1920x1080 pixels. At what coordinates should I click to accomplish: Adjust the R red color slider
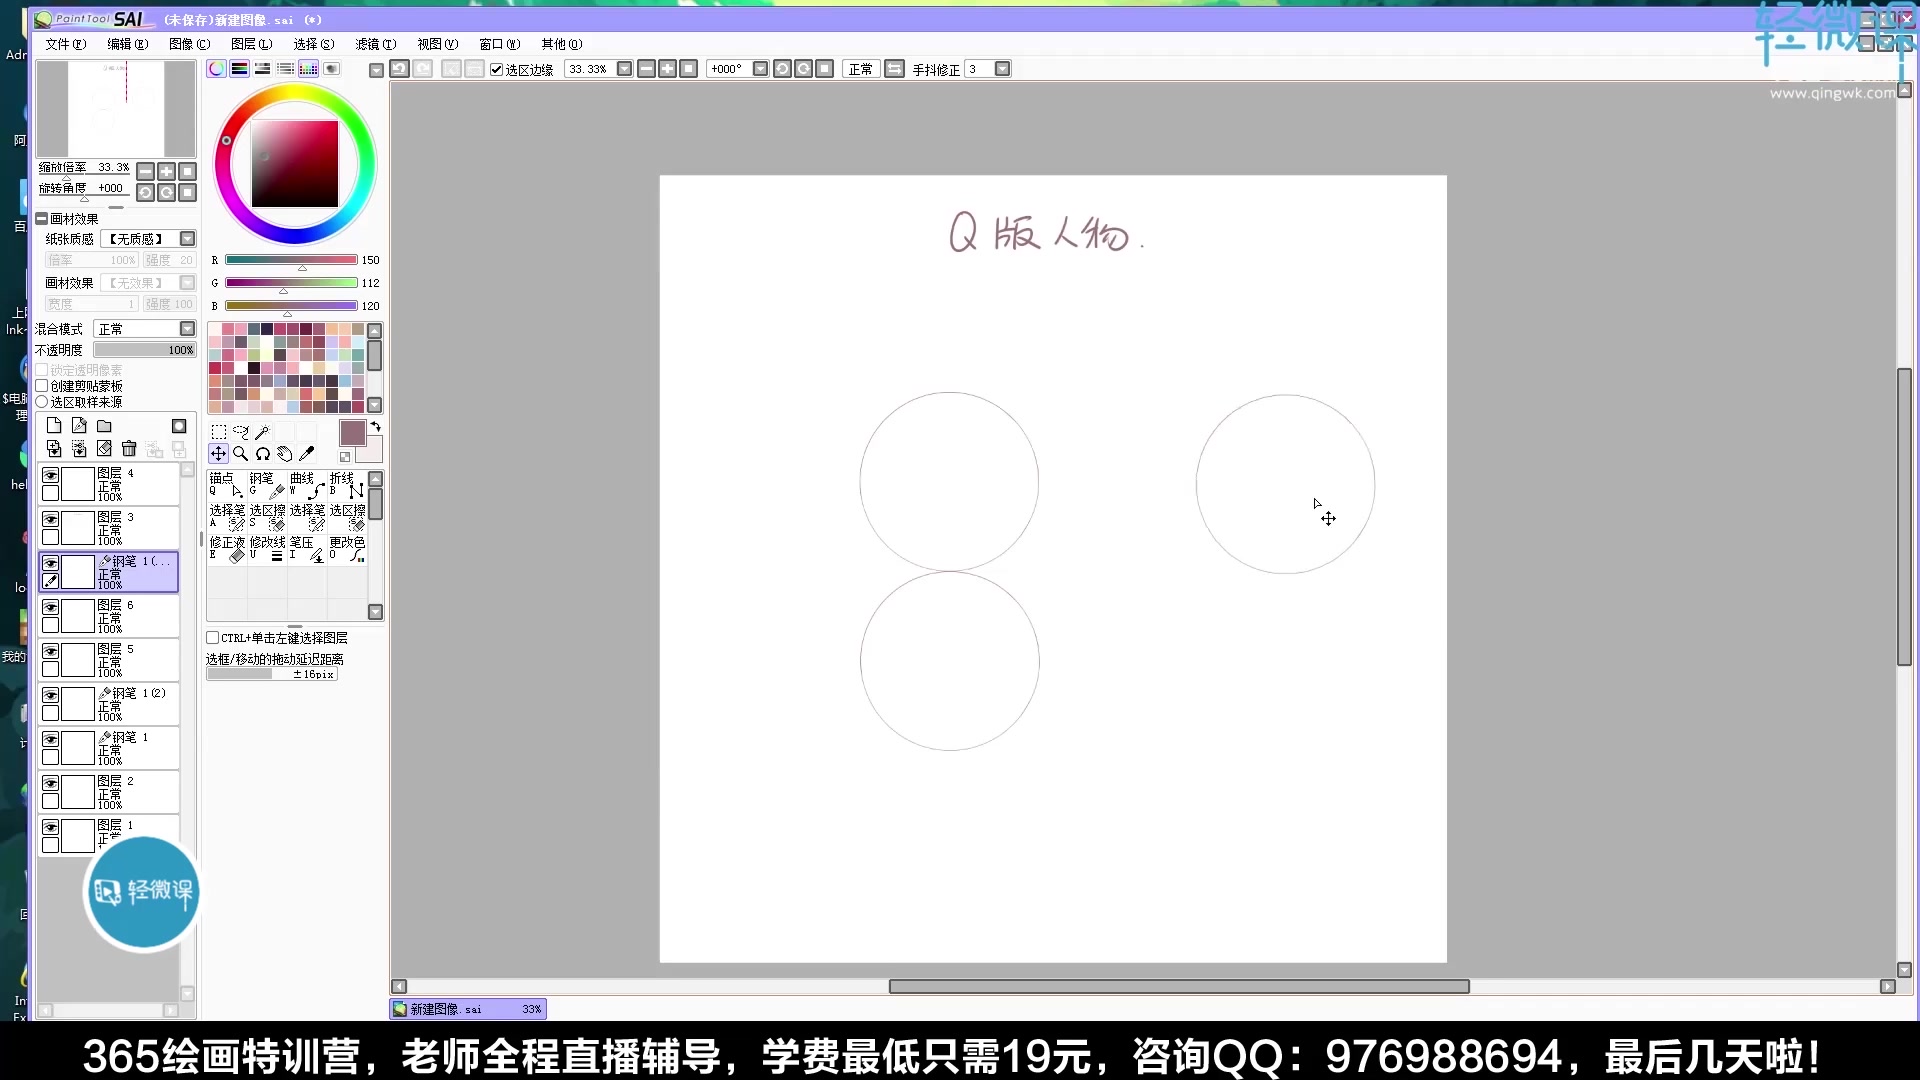[x=291, y=260]
